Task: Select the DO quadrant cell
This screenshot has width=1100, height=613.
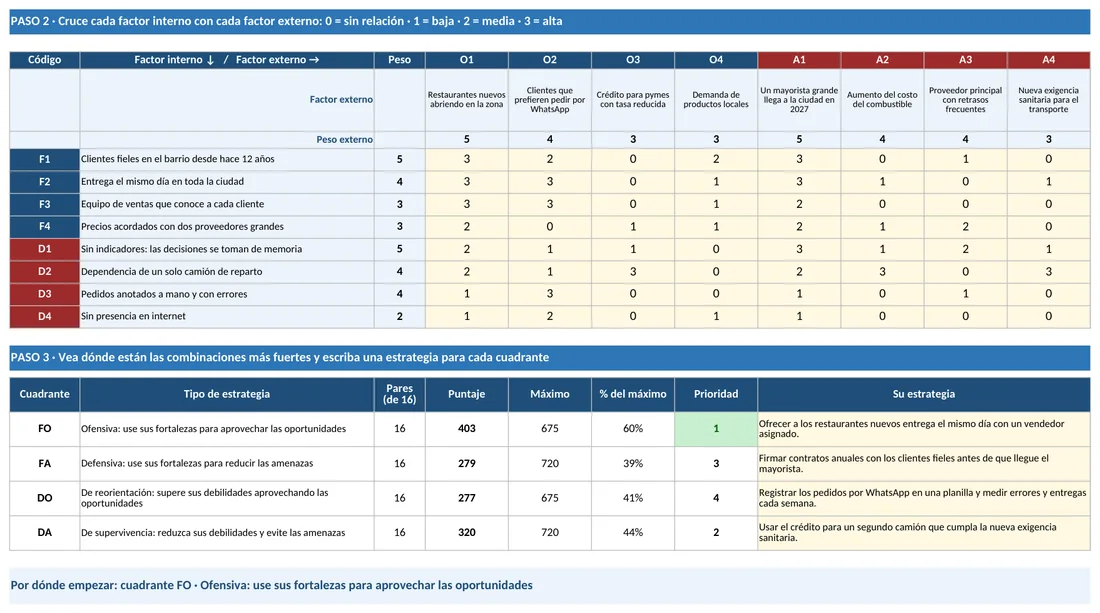Action: click(x=44, y=498)
